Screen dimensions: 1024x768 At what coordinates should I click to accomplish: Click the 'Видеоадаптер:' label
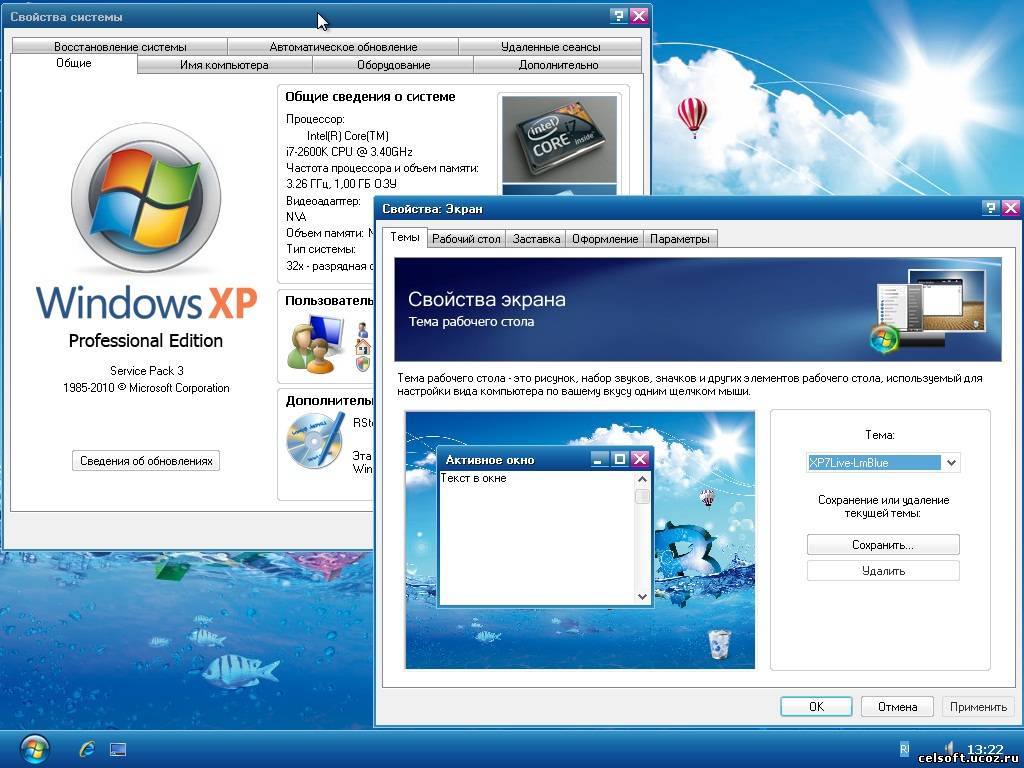click(x=323, y=200)
